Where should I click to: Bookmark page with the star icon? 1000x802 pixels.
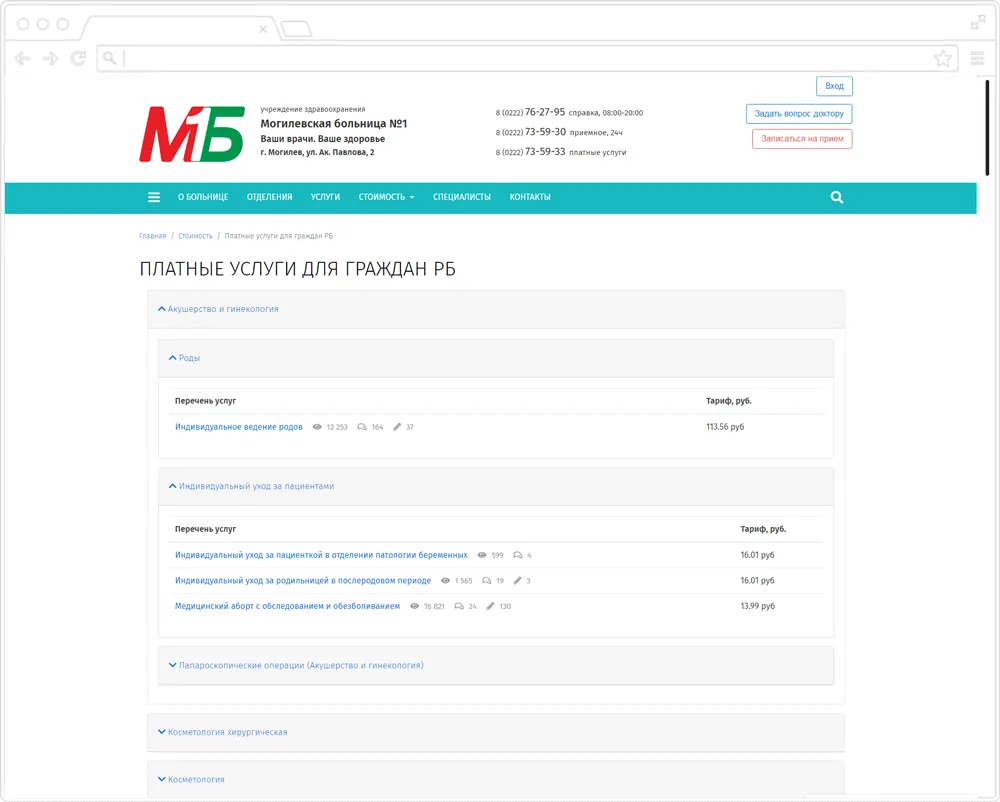tap(943, 59)
